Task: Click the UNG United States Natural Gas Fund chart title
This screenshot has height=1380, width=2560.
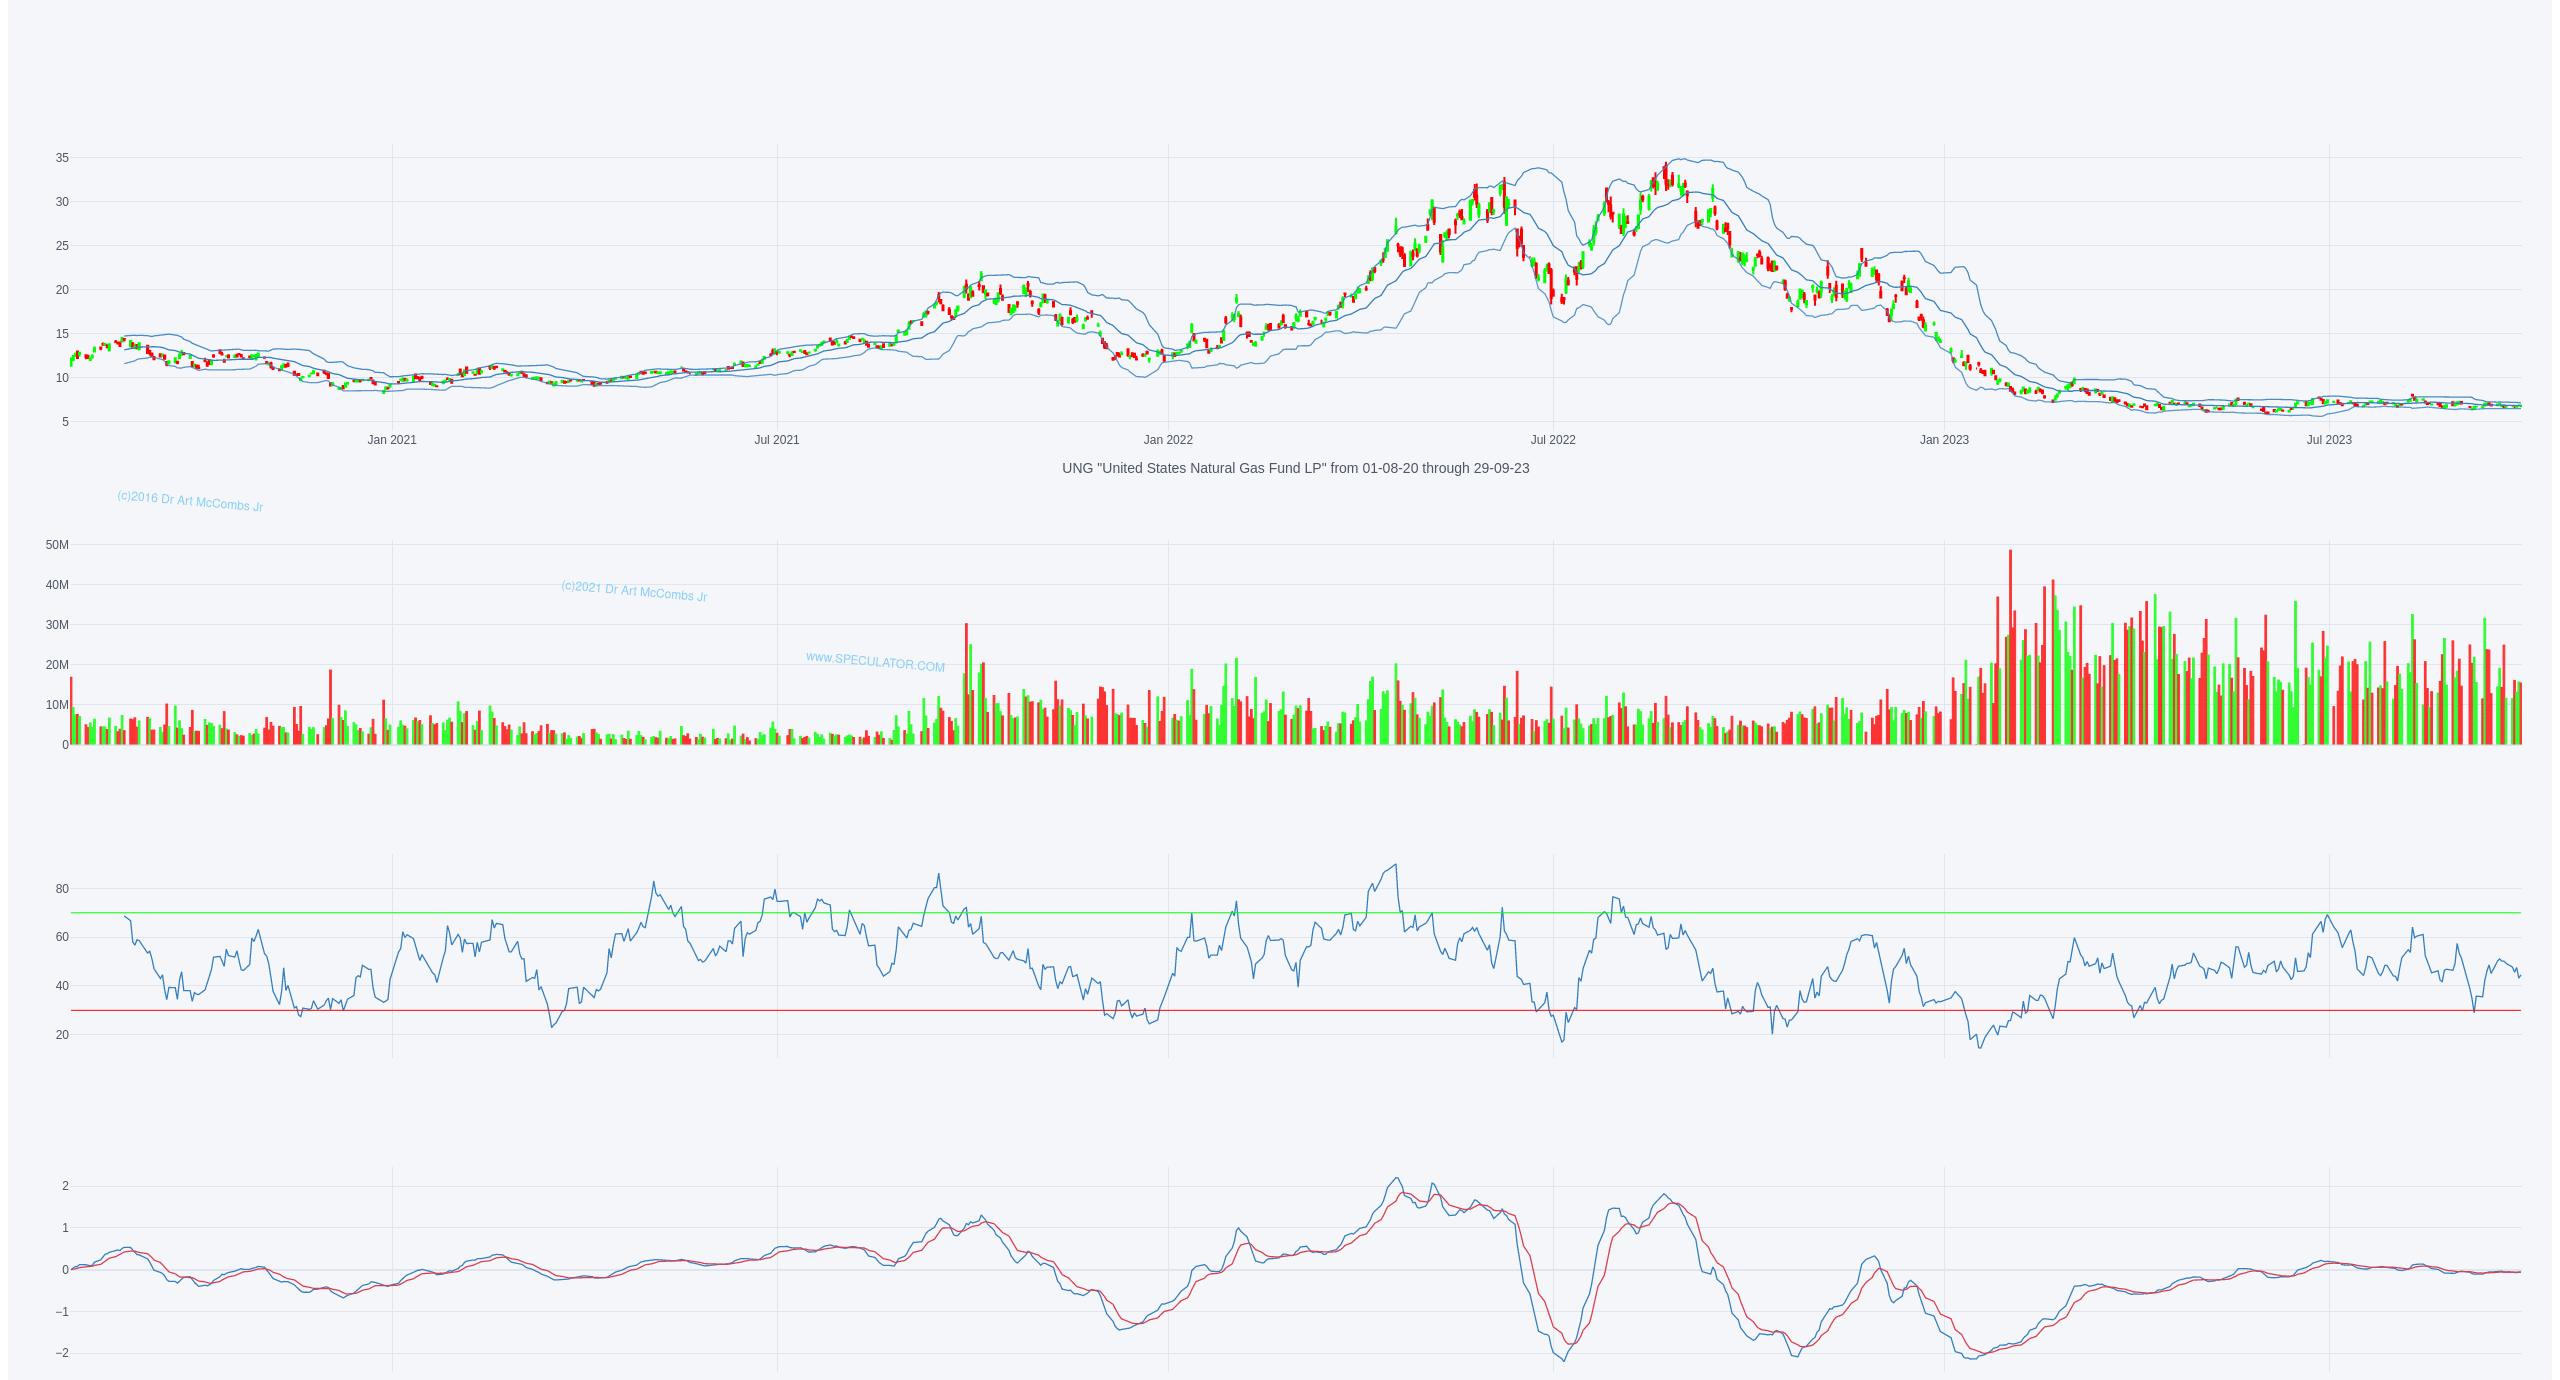Action: [x=1295, y=468]
